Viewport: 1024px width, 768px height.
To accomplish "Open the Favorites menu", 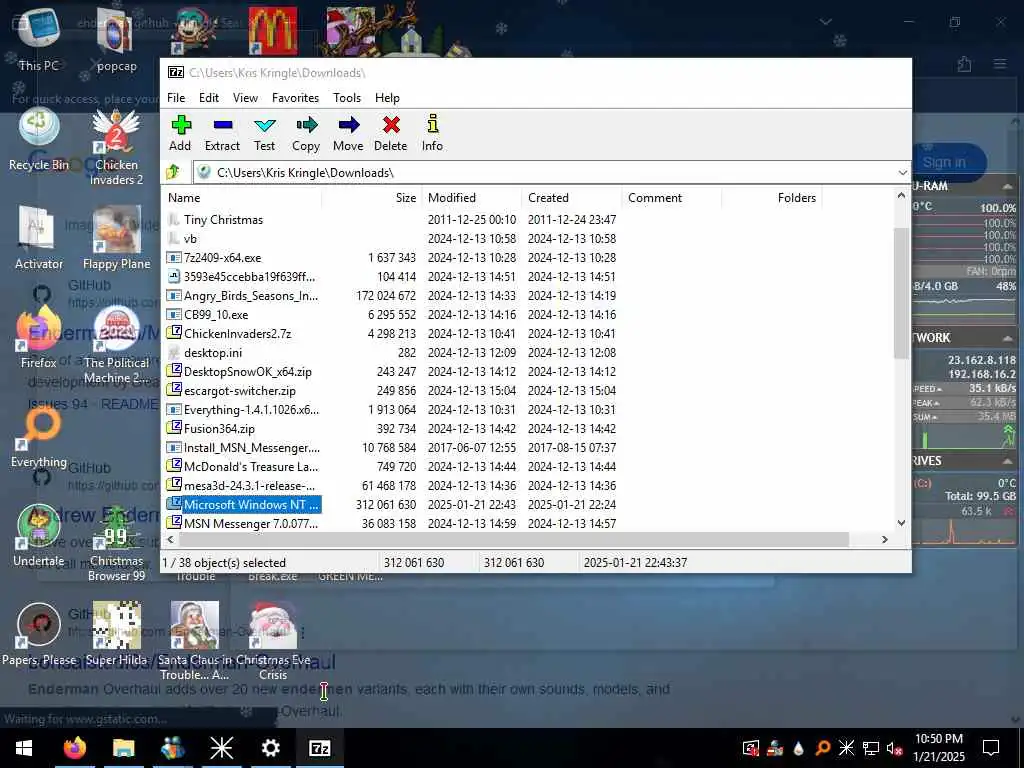I will pos(295,98).
